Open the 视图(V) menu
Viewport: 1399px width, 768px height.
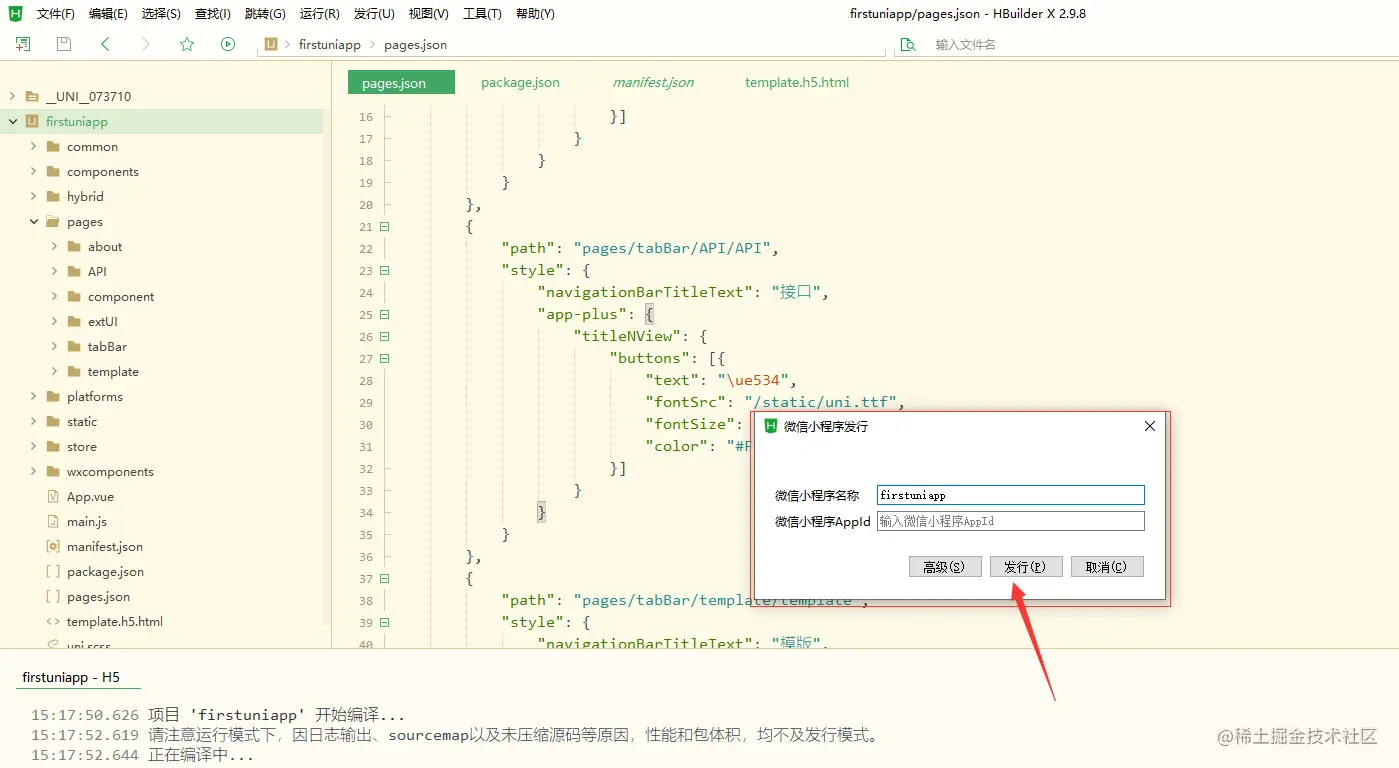[x=428, y=14]
